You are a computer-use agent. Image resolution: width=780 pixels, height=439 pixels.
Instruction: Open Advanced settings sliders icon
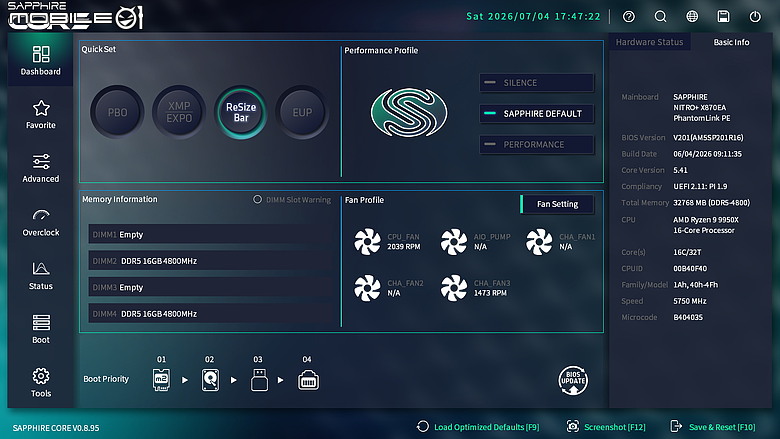[x=41, y=162]
